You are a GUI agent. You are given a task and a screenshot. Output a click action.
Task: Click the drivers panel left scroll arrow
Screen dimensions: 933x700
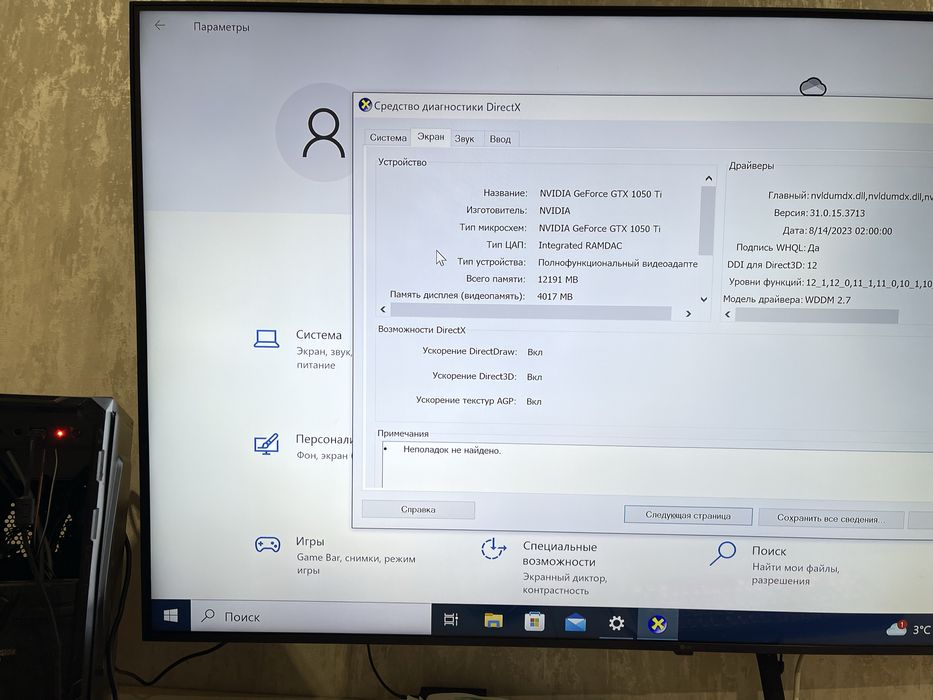(727, 314)
